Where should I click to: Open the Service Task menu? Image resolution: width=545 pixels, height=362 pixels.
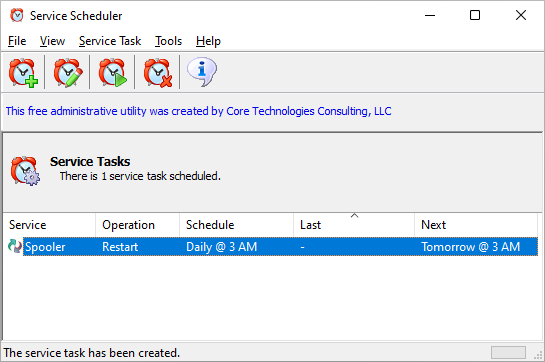coord(110,41)
